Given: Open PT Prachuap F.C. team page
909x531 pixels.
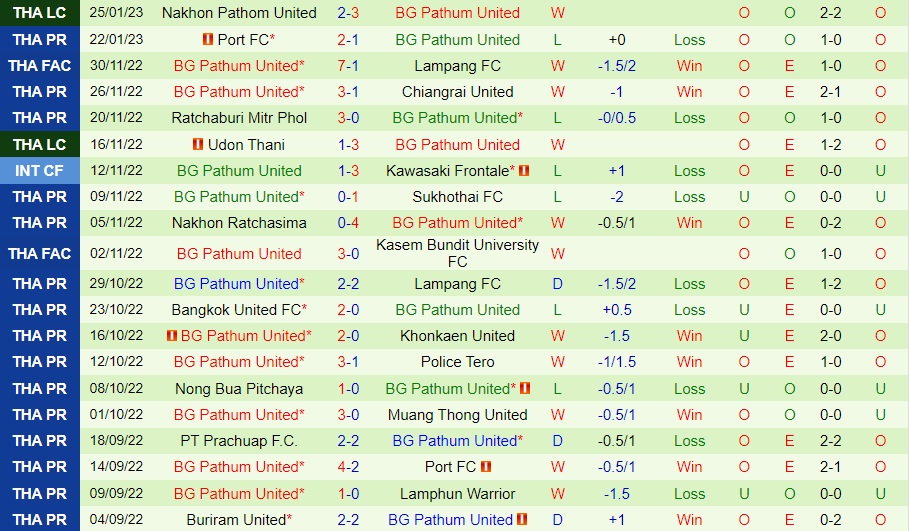Looking at the screenshot, I should point(239,441).
